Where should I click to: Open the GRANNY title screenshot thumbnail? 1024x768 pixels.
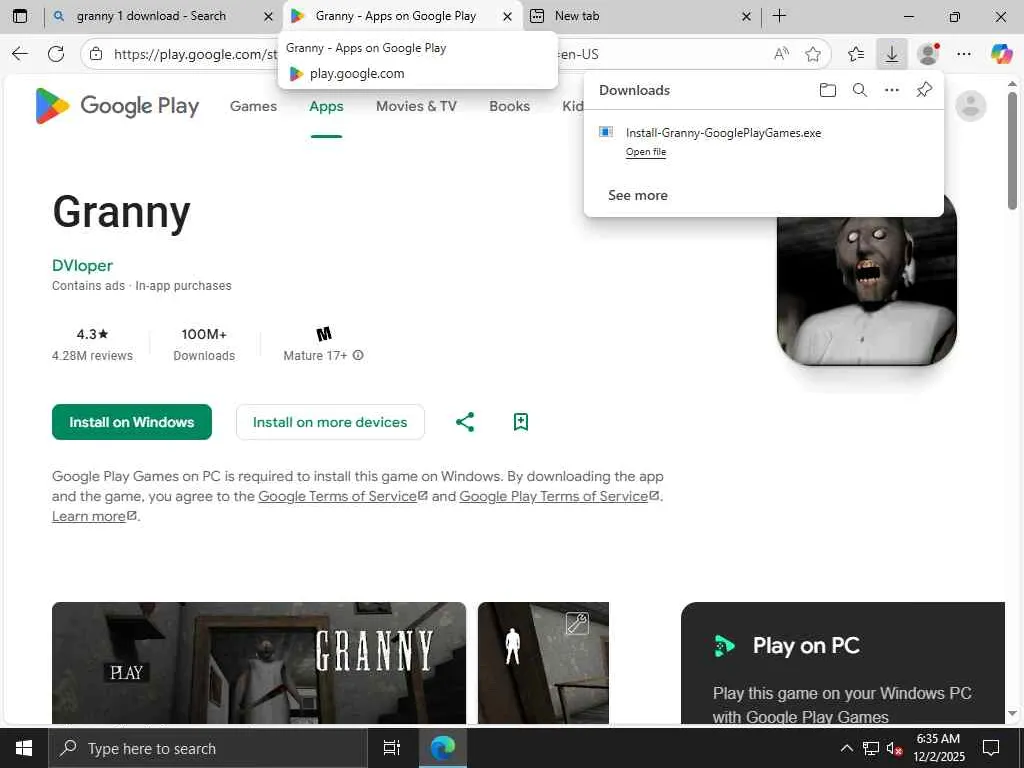pyautogui.click(x=259, y=662)
